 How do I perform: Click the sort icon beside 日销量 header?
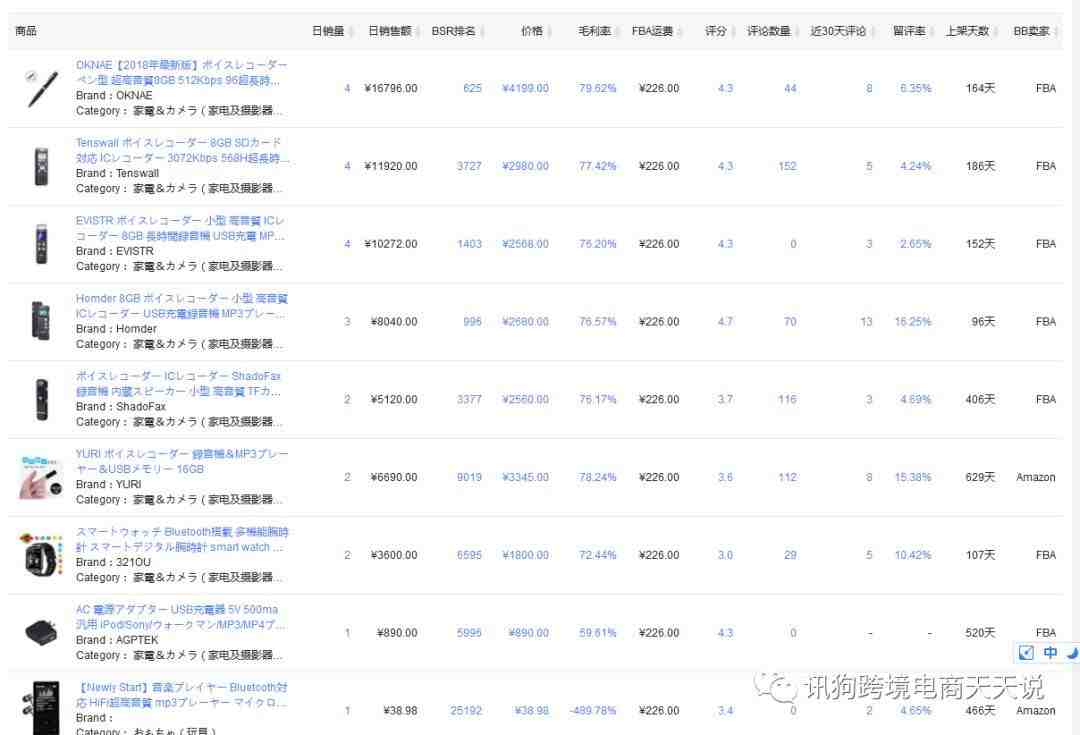click(x=351, y=32)
